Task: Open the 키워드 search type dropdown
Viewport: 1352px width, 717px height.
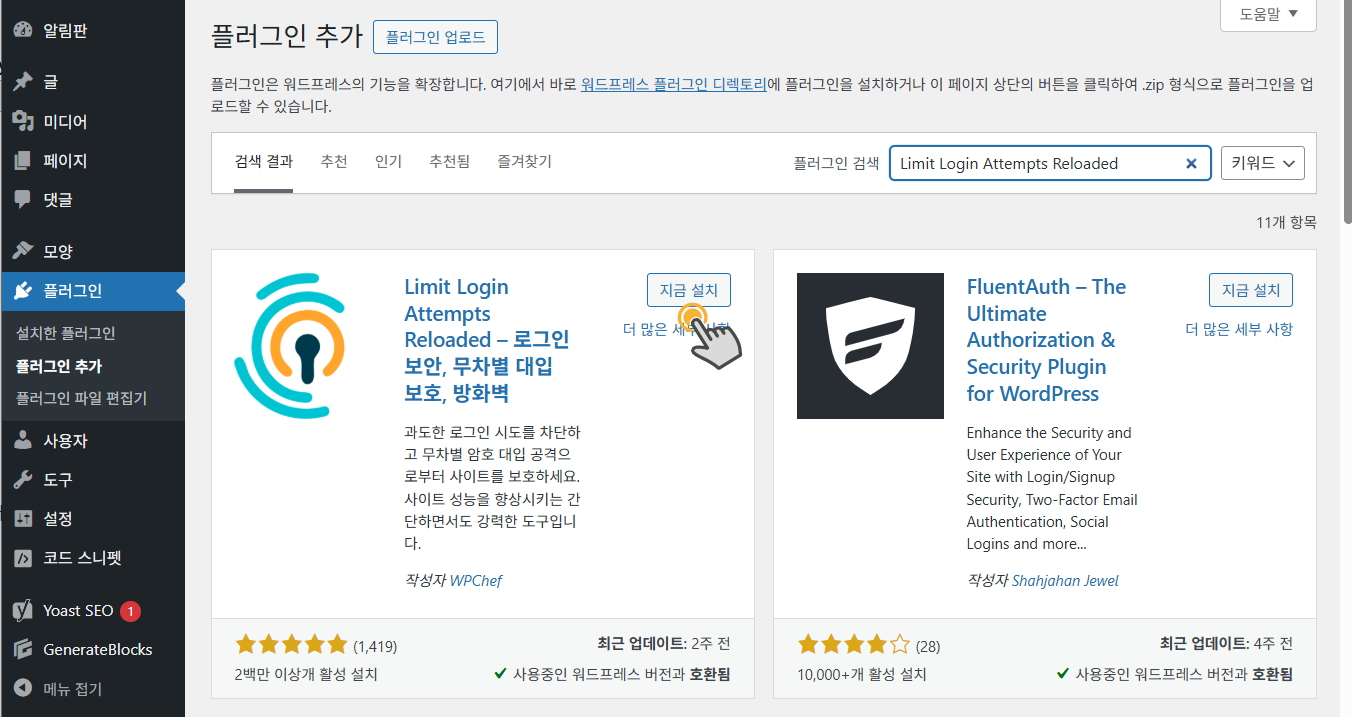Action: pyautogui.click(x=1262, y=163)
